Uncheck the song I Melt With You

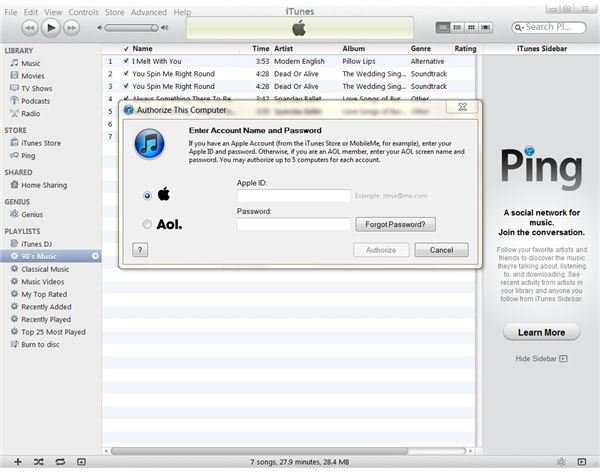point(126,61)
